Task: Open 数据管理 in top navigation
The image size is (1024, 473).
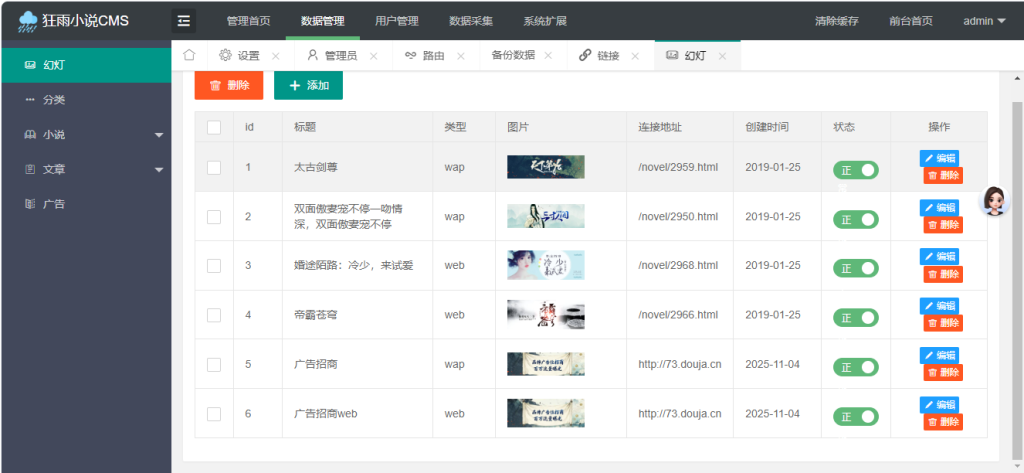Action: (323, 21)
